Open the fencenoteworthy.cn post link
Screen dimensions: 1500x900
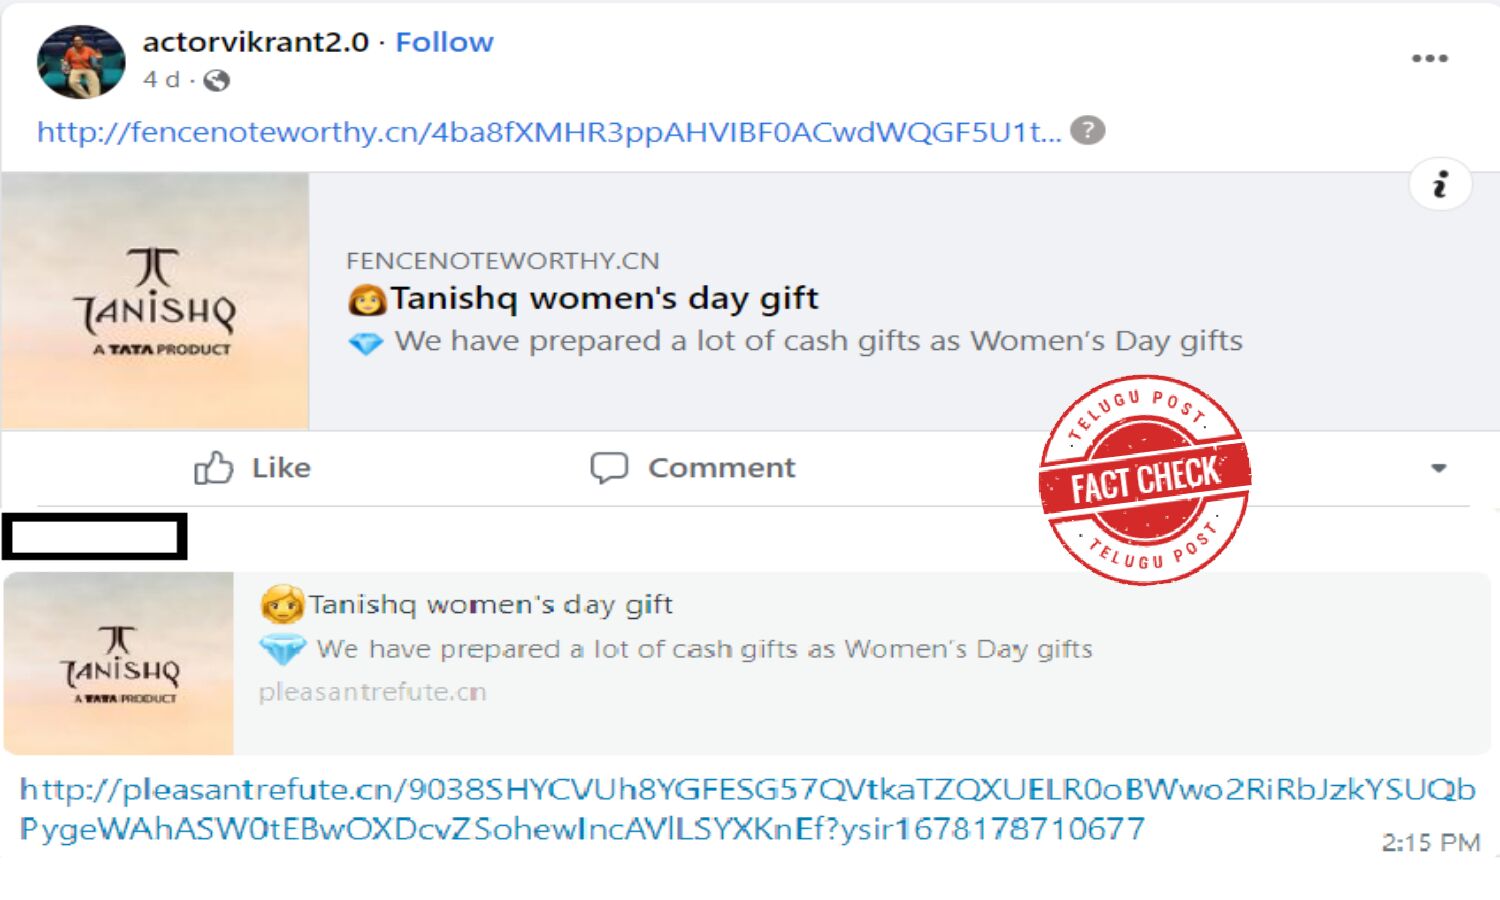point(549,132)
